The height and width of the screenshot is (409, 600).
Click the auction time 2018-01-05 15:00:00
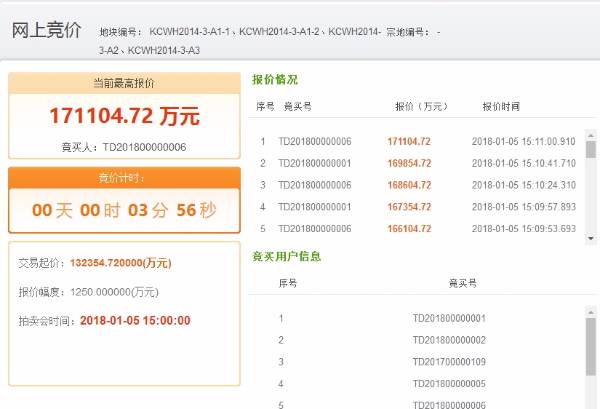click(135, 321)
